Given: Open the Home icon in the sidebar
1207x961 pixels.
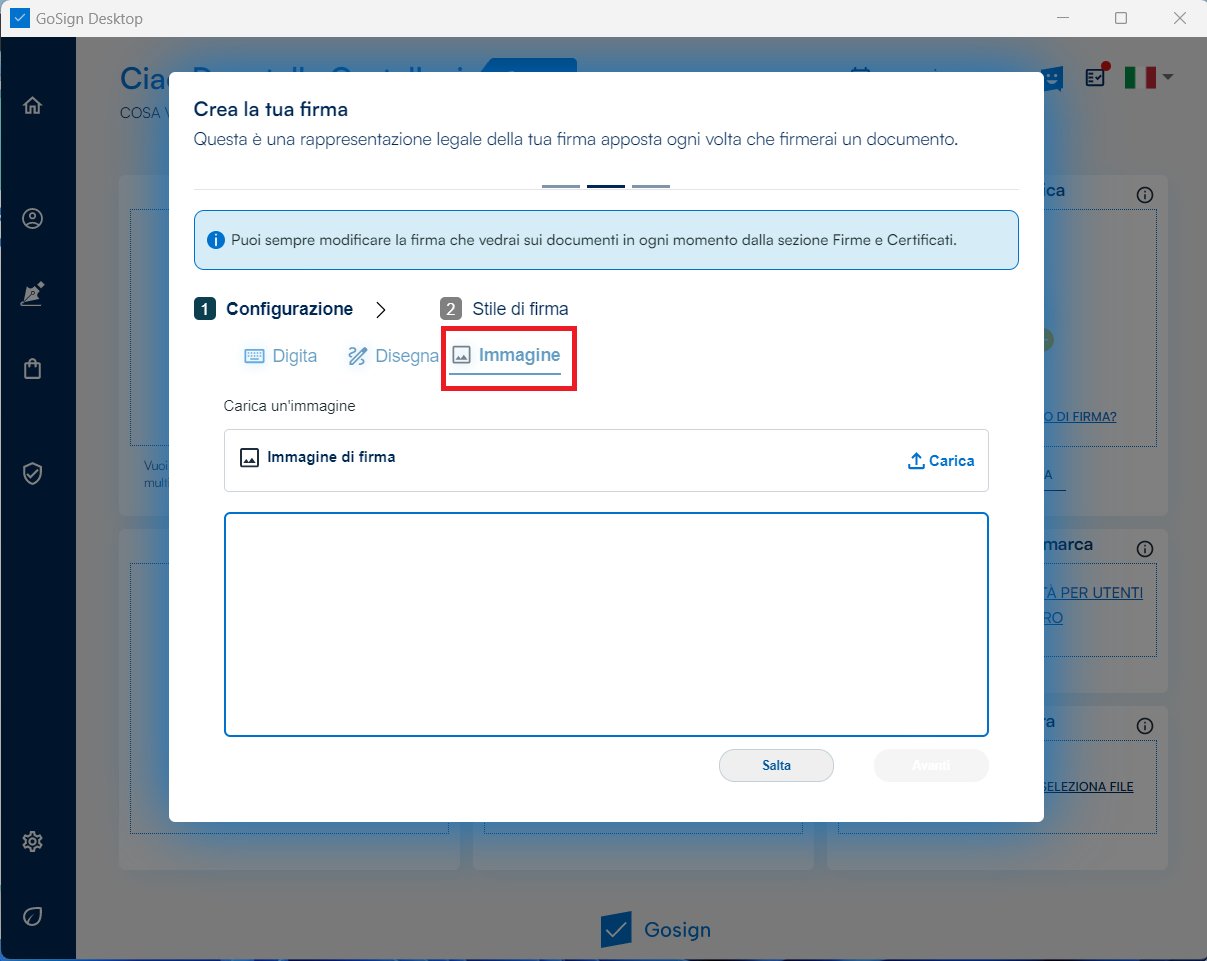Looking at the screenshot, I should (x=33, y=106).
